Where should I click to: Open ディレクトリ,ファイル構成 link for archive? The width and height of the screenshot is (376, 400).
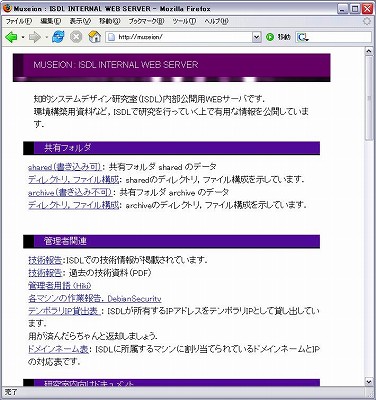tap(73, 205)
